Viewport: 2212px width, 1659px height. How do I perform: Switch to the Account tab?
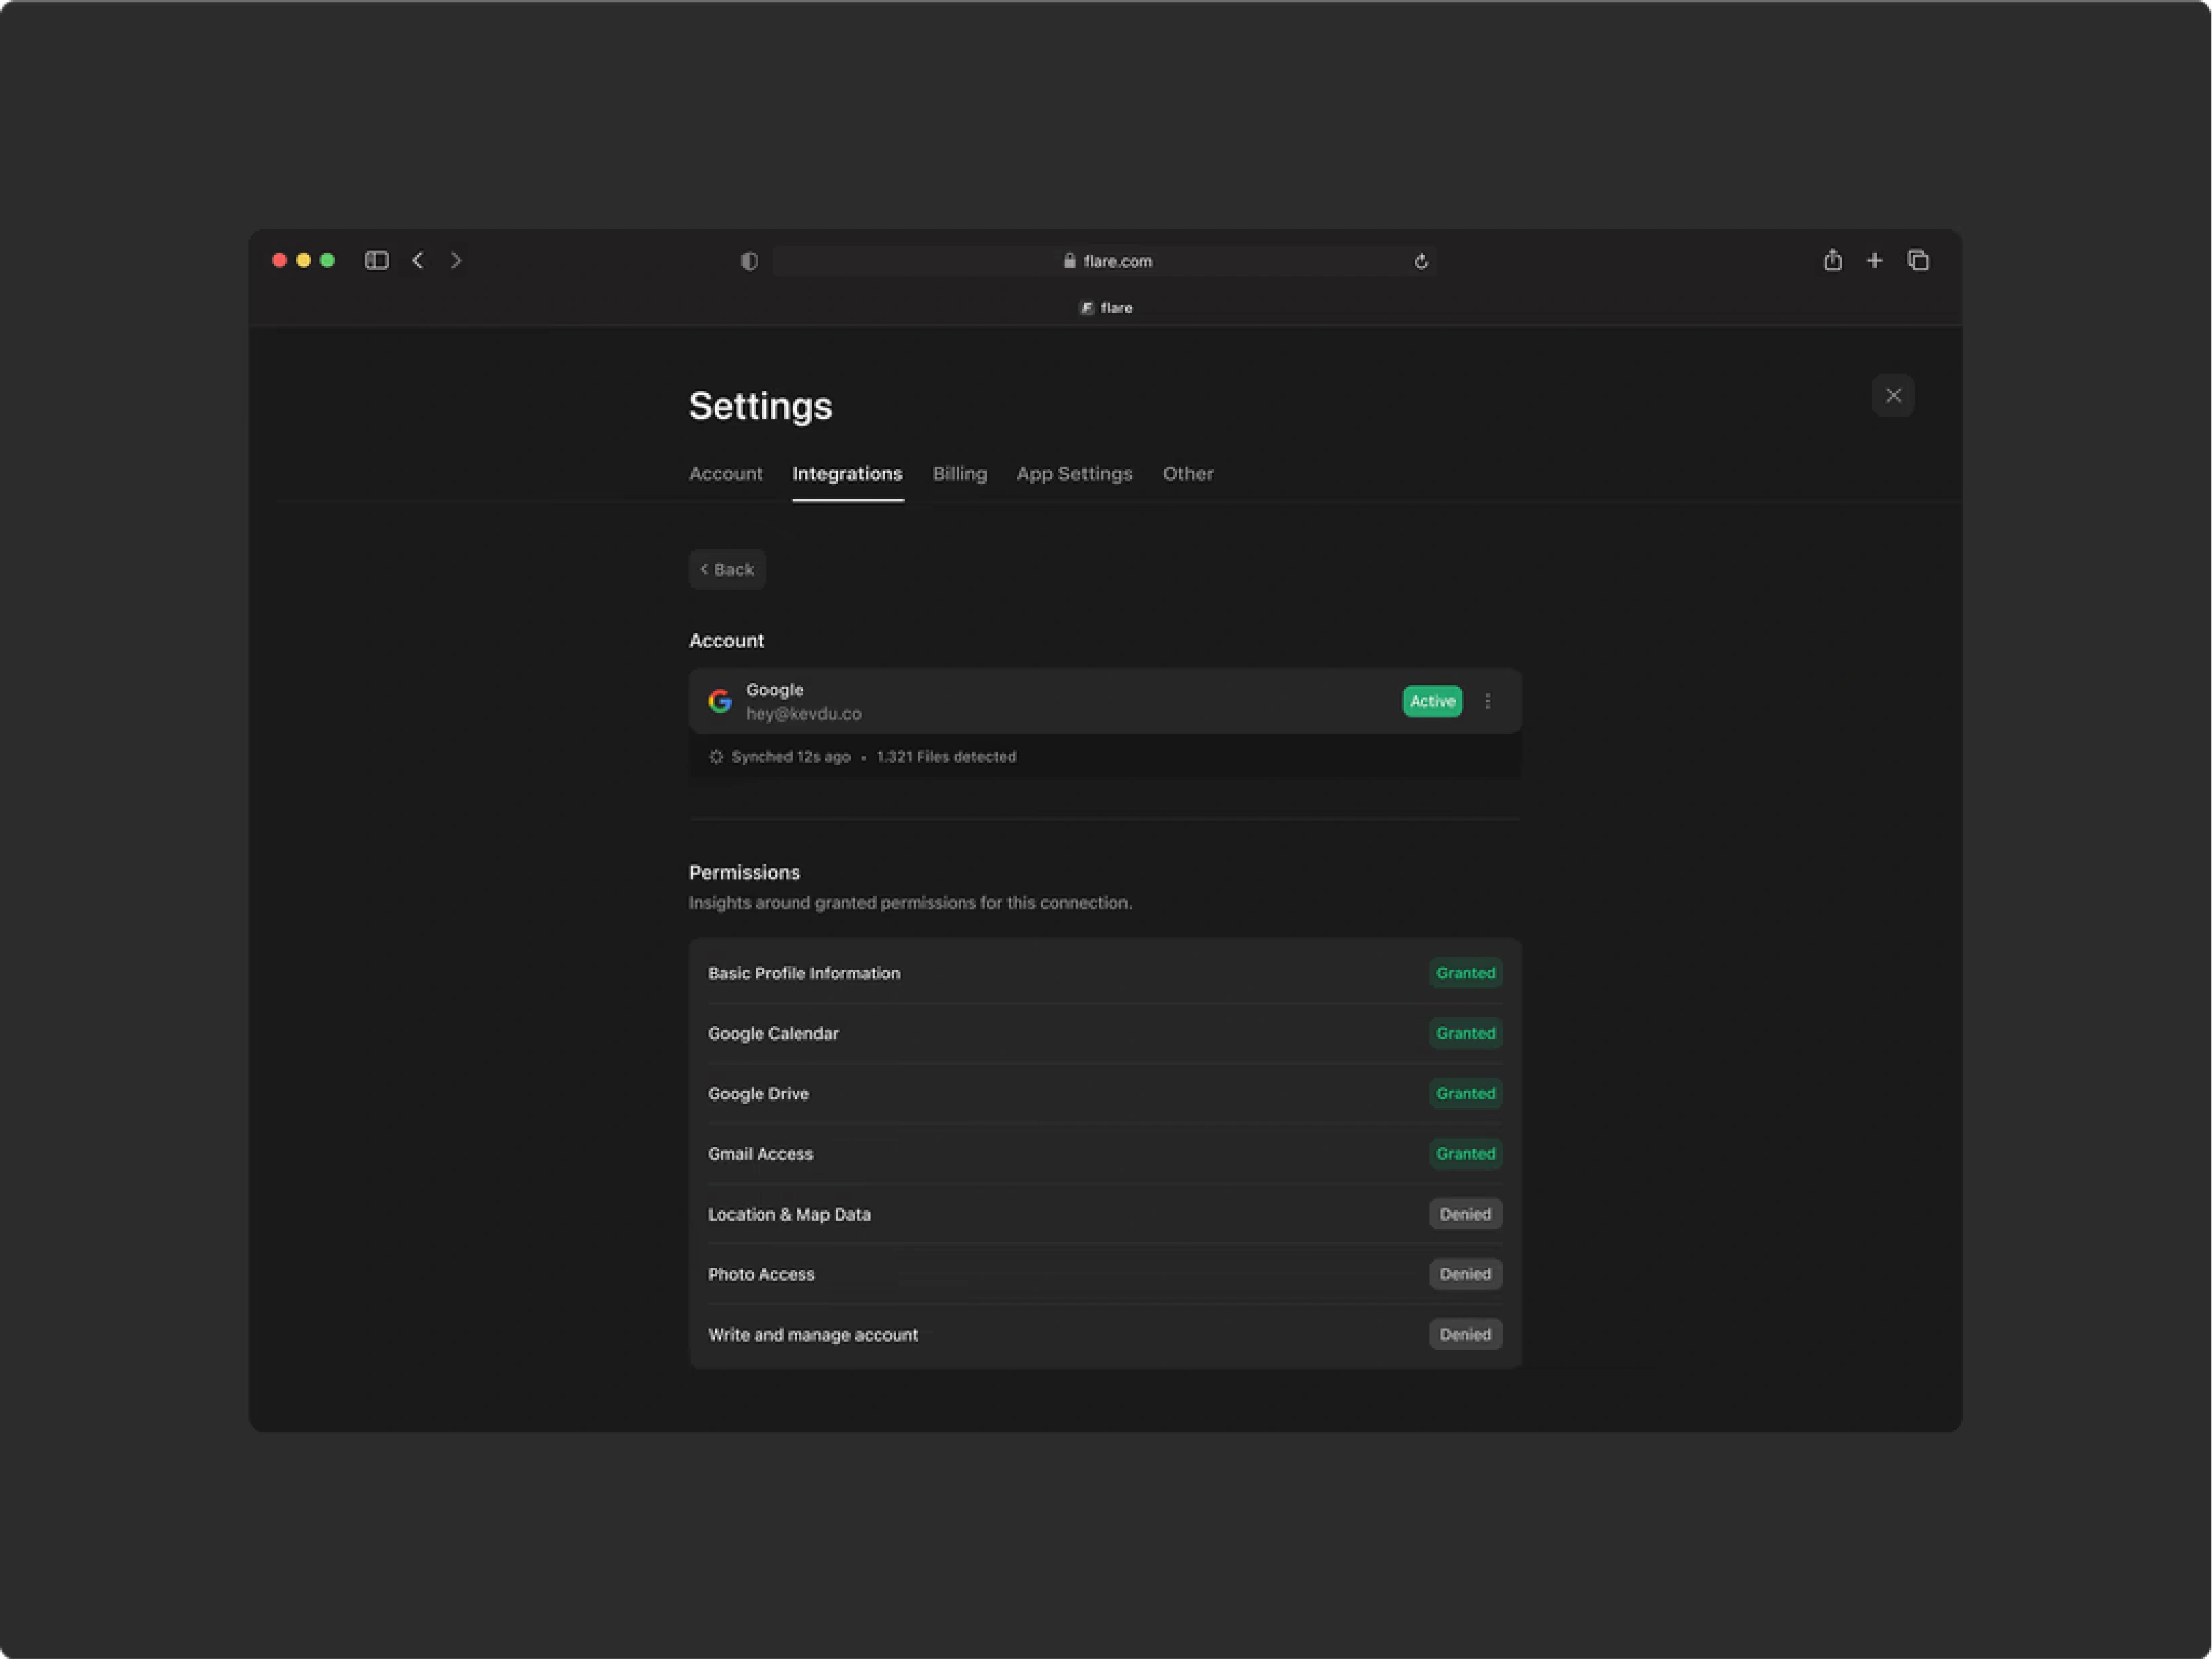tap(725, 474)
